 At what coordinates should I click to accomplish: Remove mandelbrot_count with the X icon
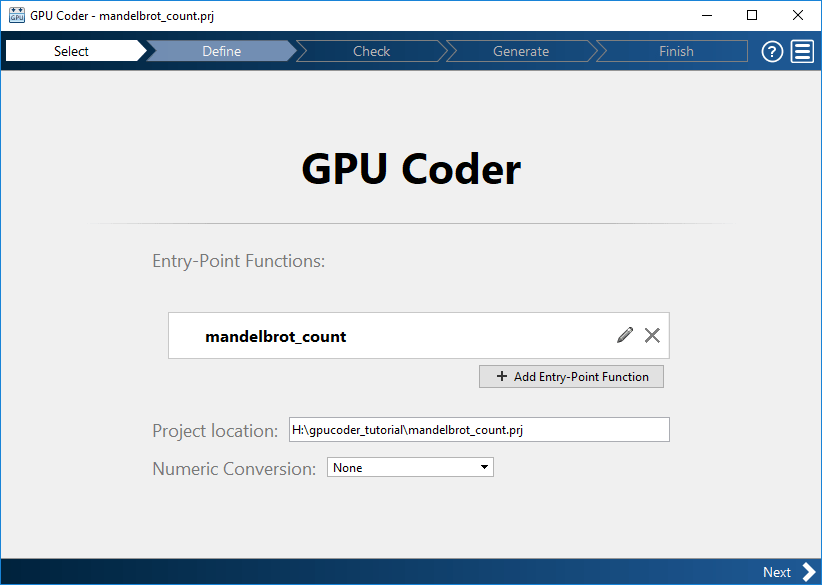point(652,335)
